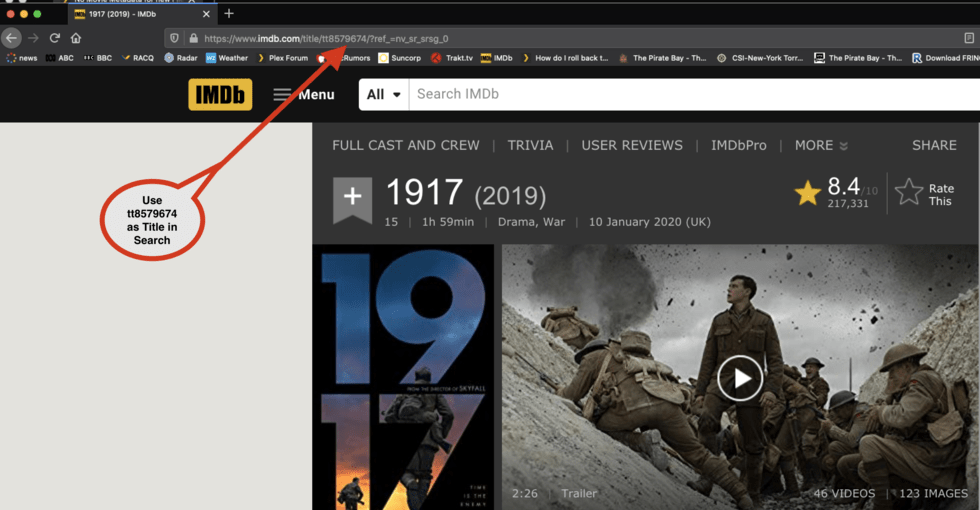Click the browser back arrow button
This screenshot has height=510, width=980.
tap(11, 38)
